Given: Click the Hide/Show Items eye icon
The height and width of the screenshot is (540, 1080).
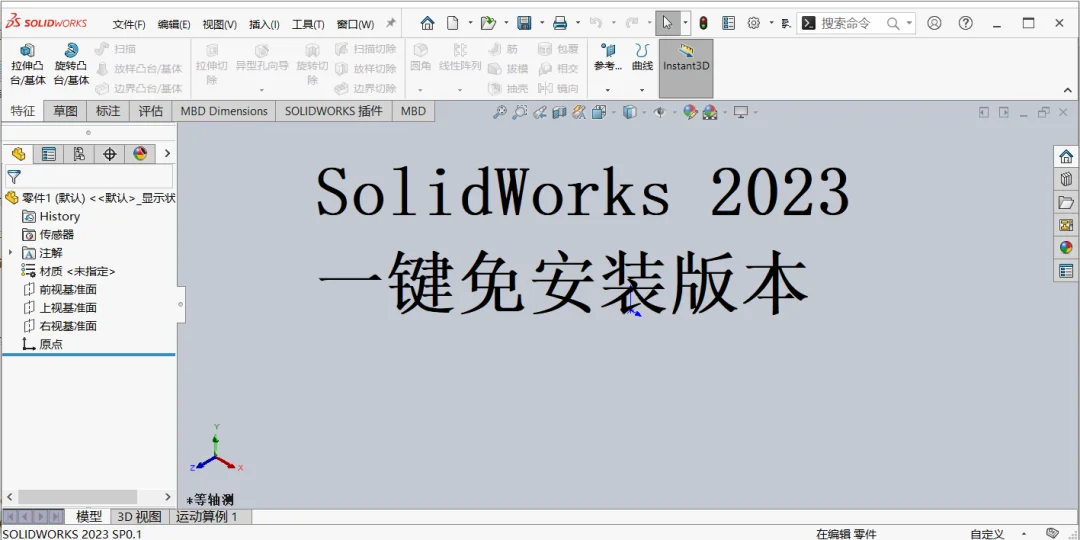Looking at the screenshot, I should [659, 112].
